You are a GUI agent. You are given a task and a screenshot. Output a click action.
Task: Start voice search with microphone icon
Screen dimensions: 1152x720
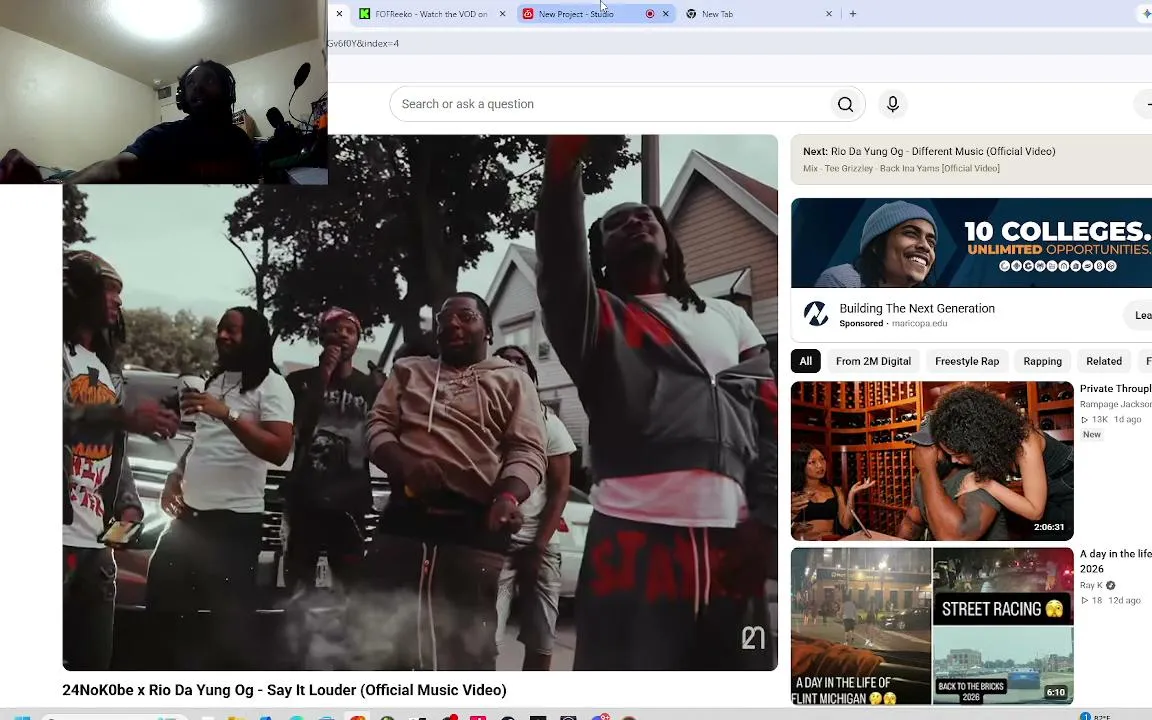[893, 104]
